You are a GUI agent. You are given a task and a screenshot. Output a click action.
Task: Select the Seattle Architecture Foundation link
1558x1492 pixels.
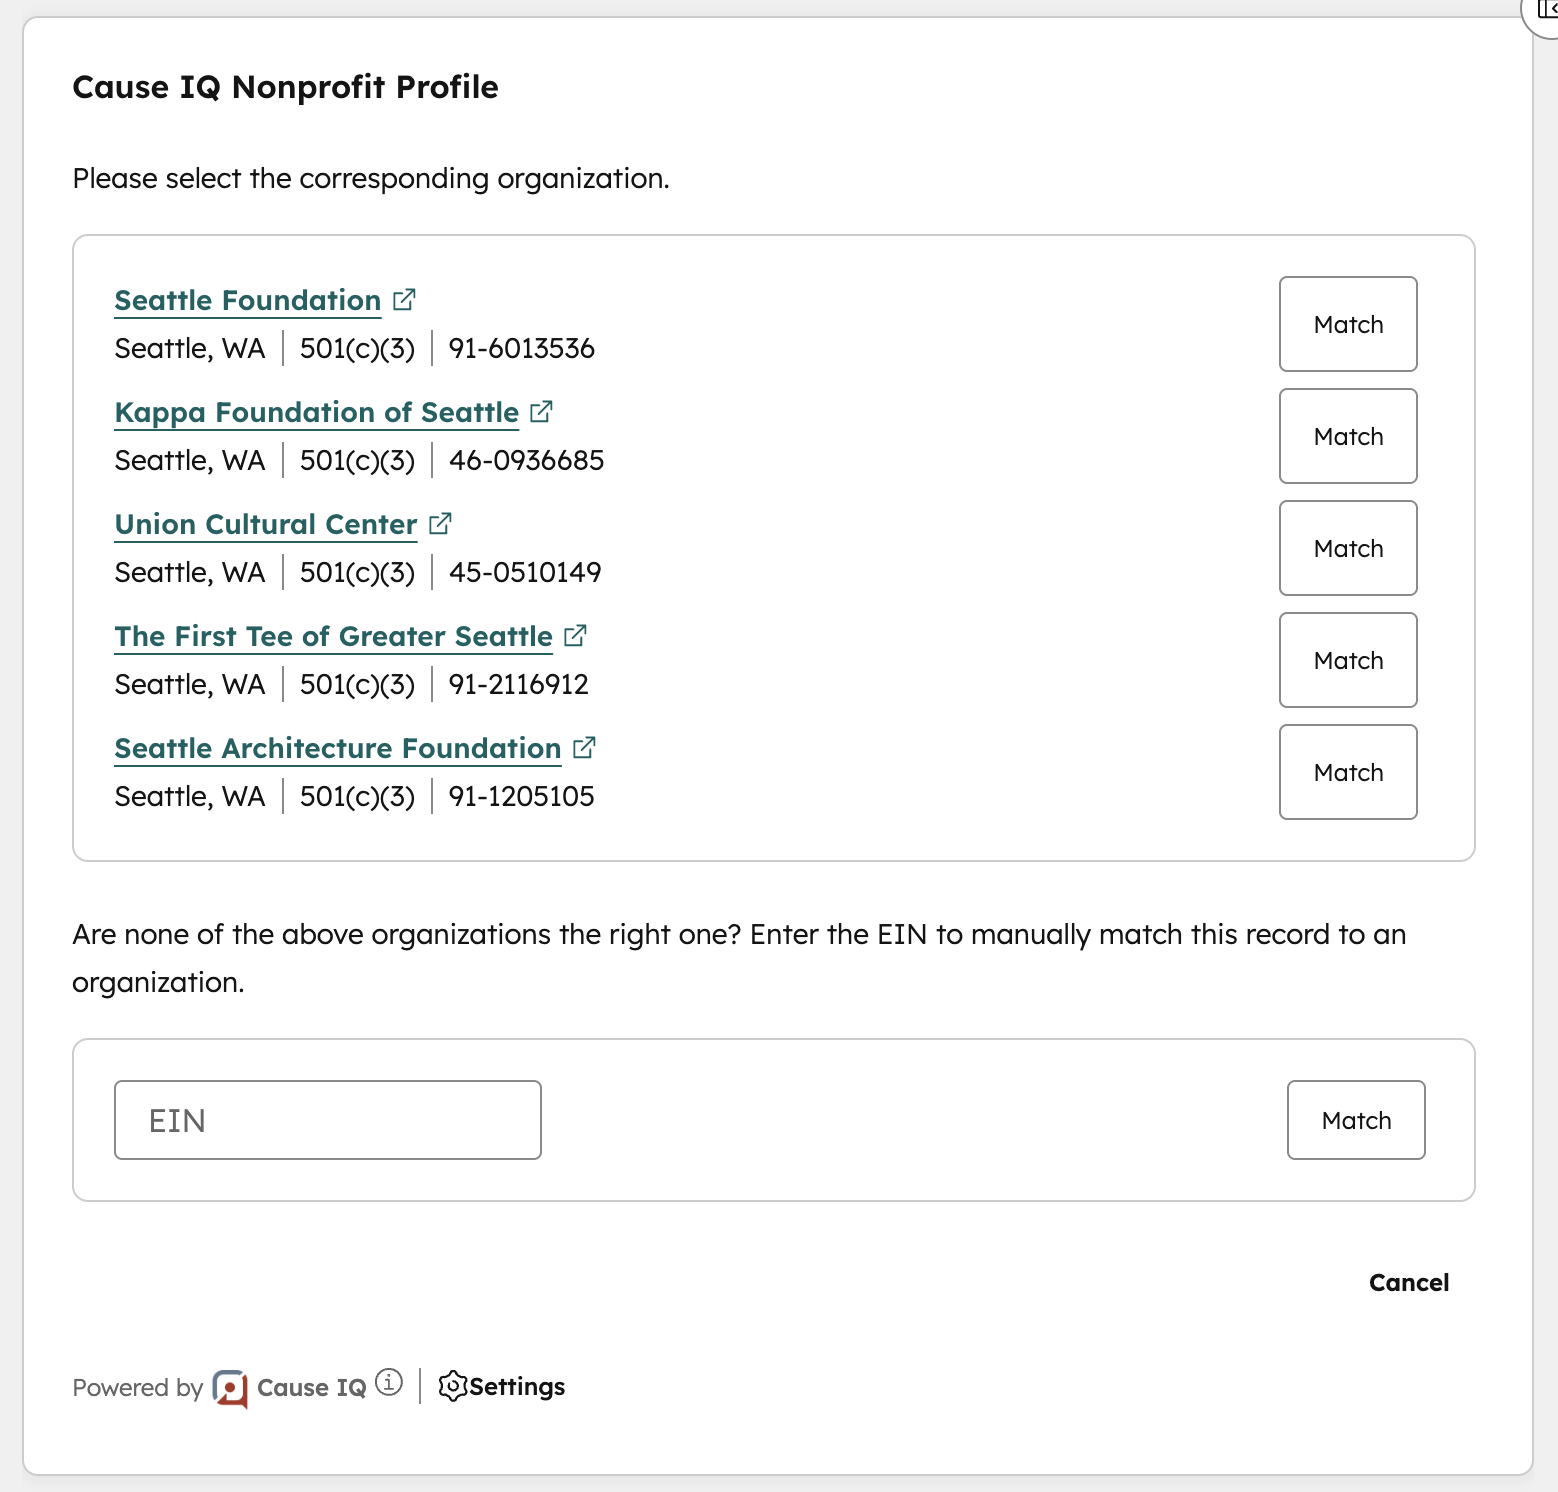pyautogui.click(x=337, y=748)
